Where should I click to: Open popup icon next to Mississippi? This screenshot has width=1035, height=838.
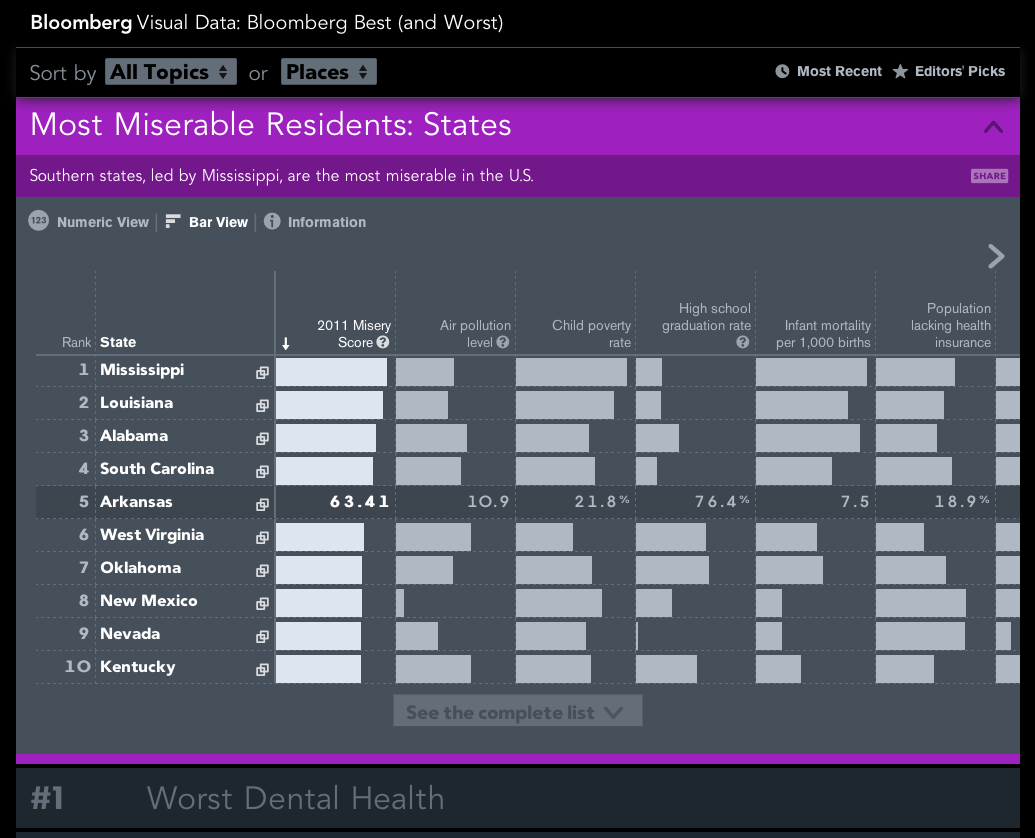[262, 372]
